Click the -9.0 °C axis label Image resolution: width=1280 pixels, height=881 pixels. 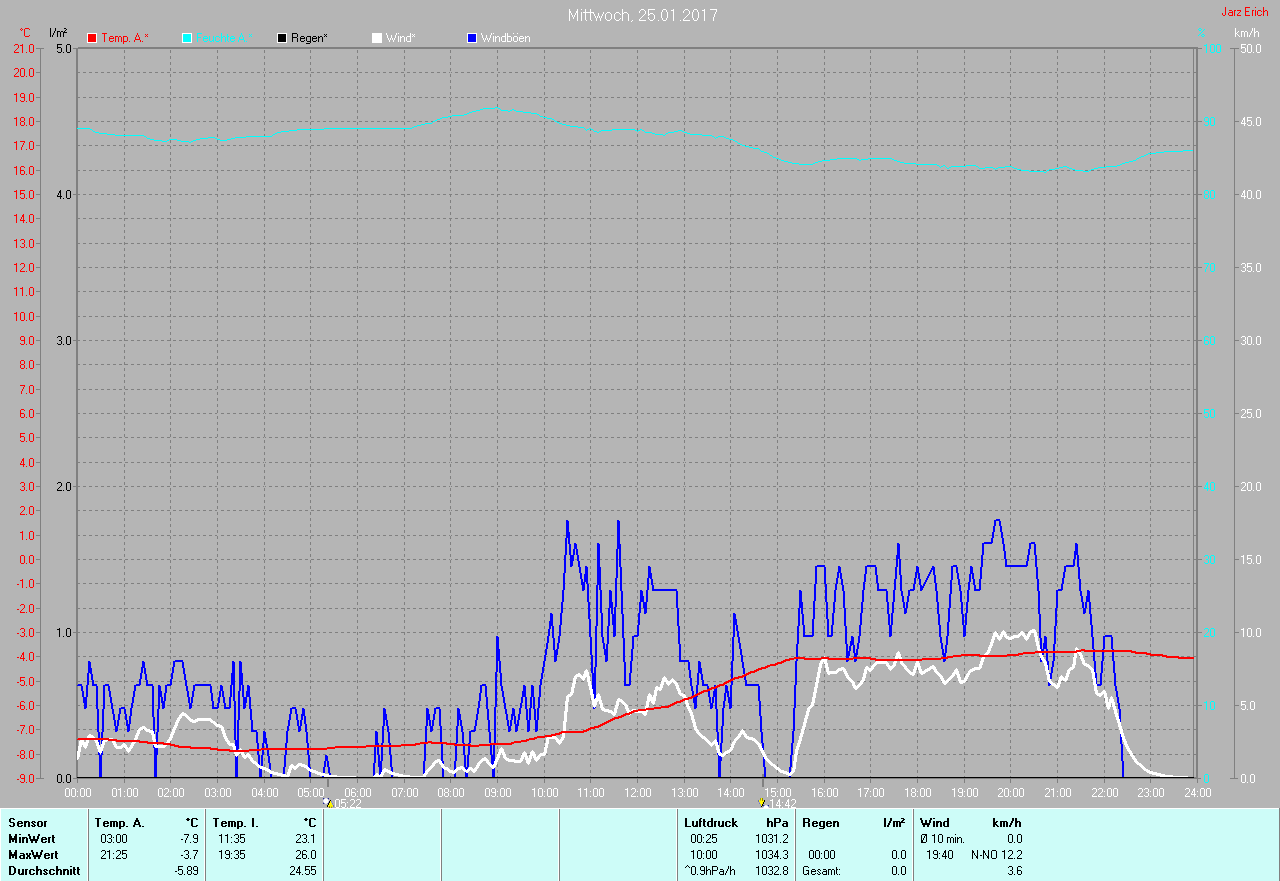24,778
